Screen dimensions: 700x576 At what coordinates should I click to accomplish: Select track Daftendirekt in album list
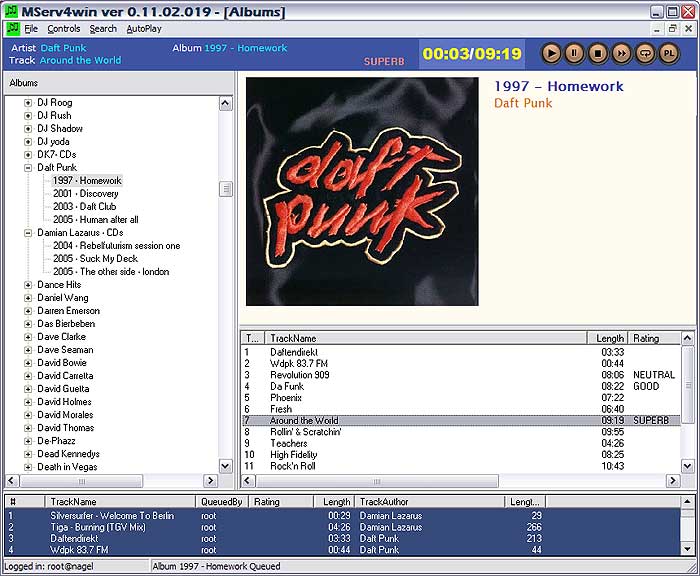(461, 352)
